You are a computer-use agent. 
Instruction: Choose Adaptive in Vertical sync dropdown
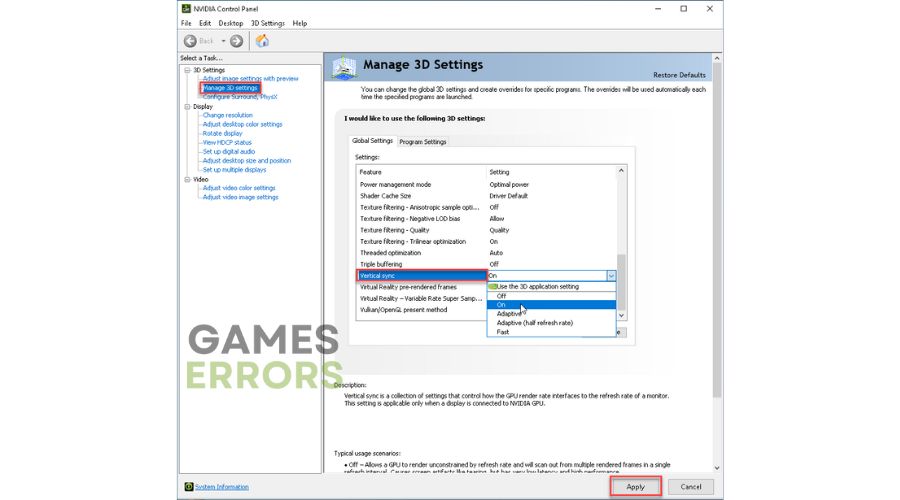tap(551, 314)
